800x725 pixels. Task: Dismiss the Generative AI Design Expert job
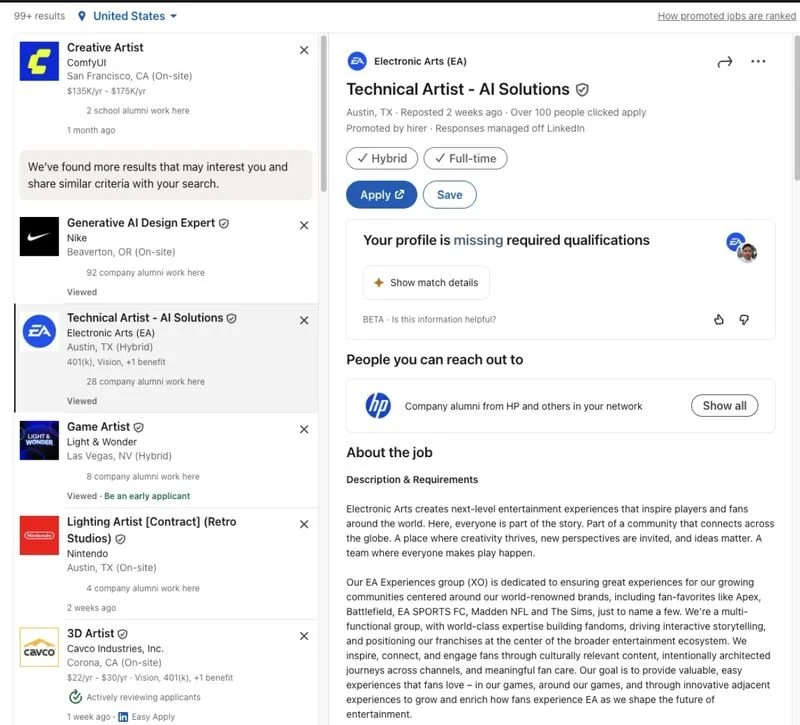304,225
